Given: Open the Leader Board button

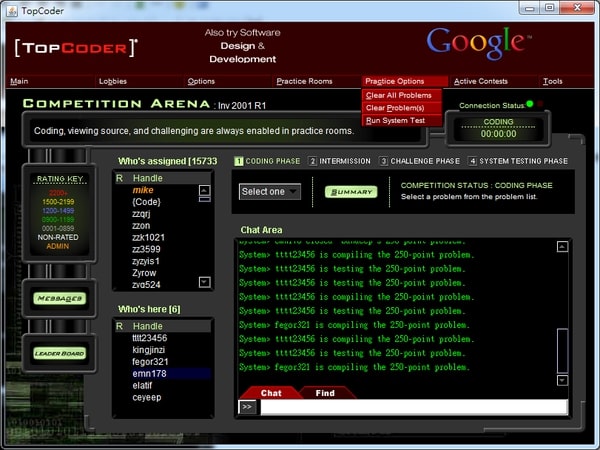Looking at the screenshot, I should 60,353.
